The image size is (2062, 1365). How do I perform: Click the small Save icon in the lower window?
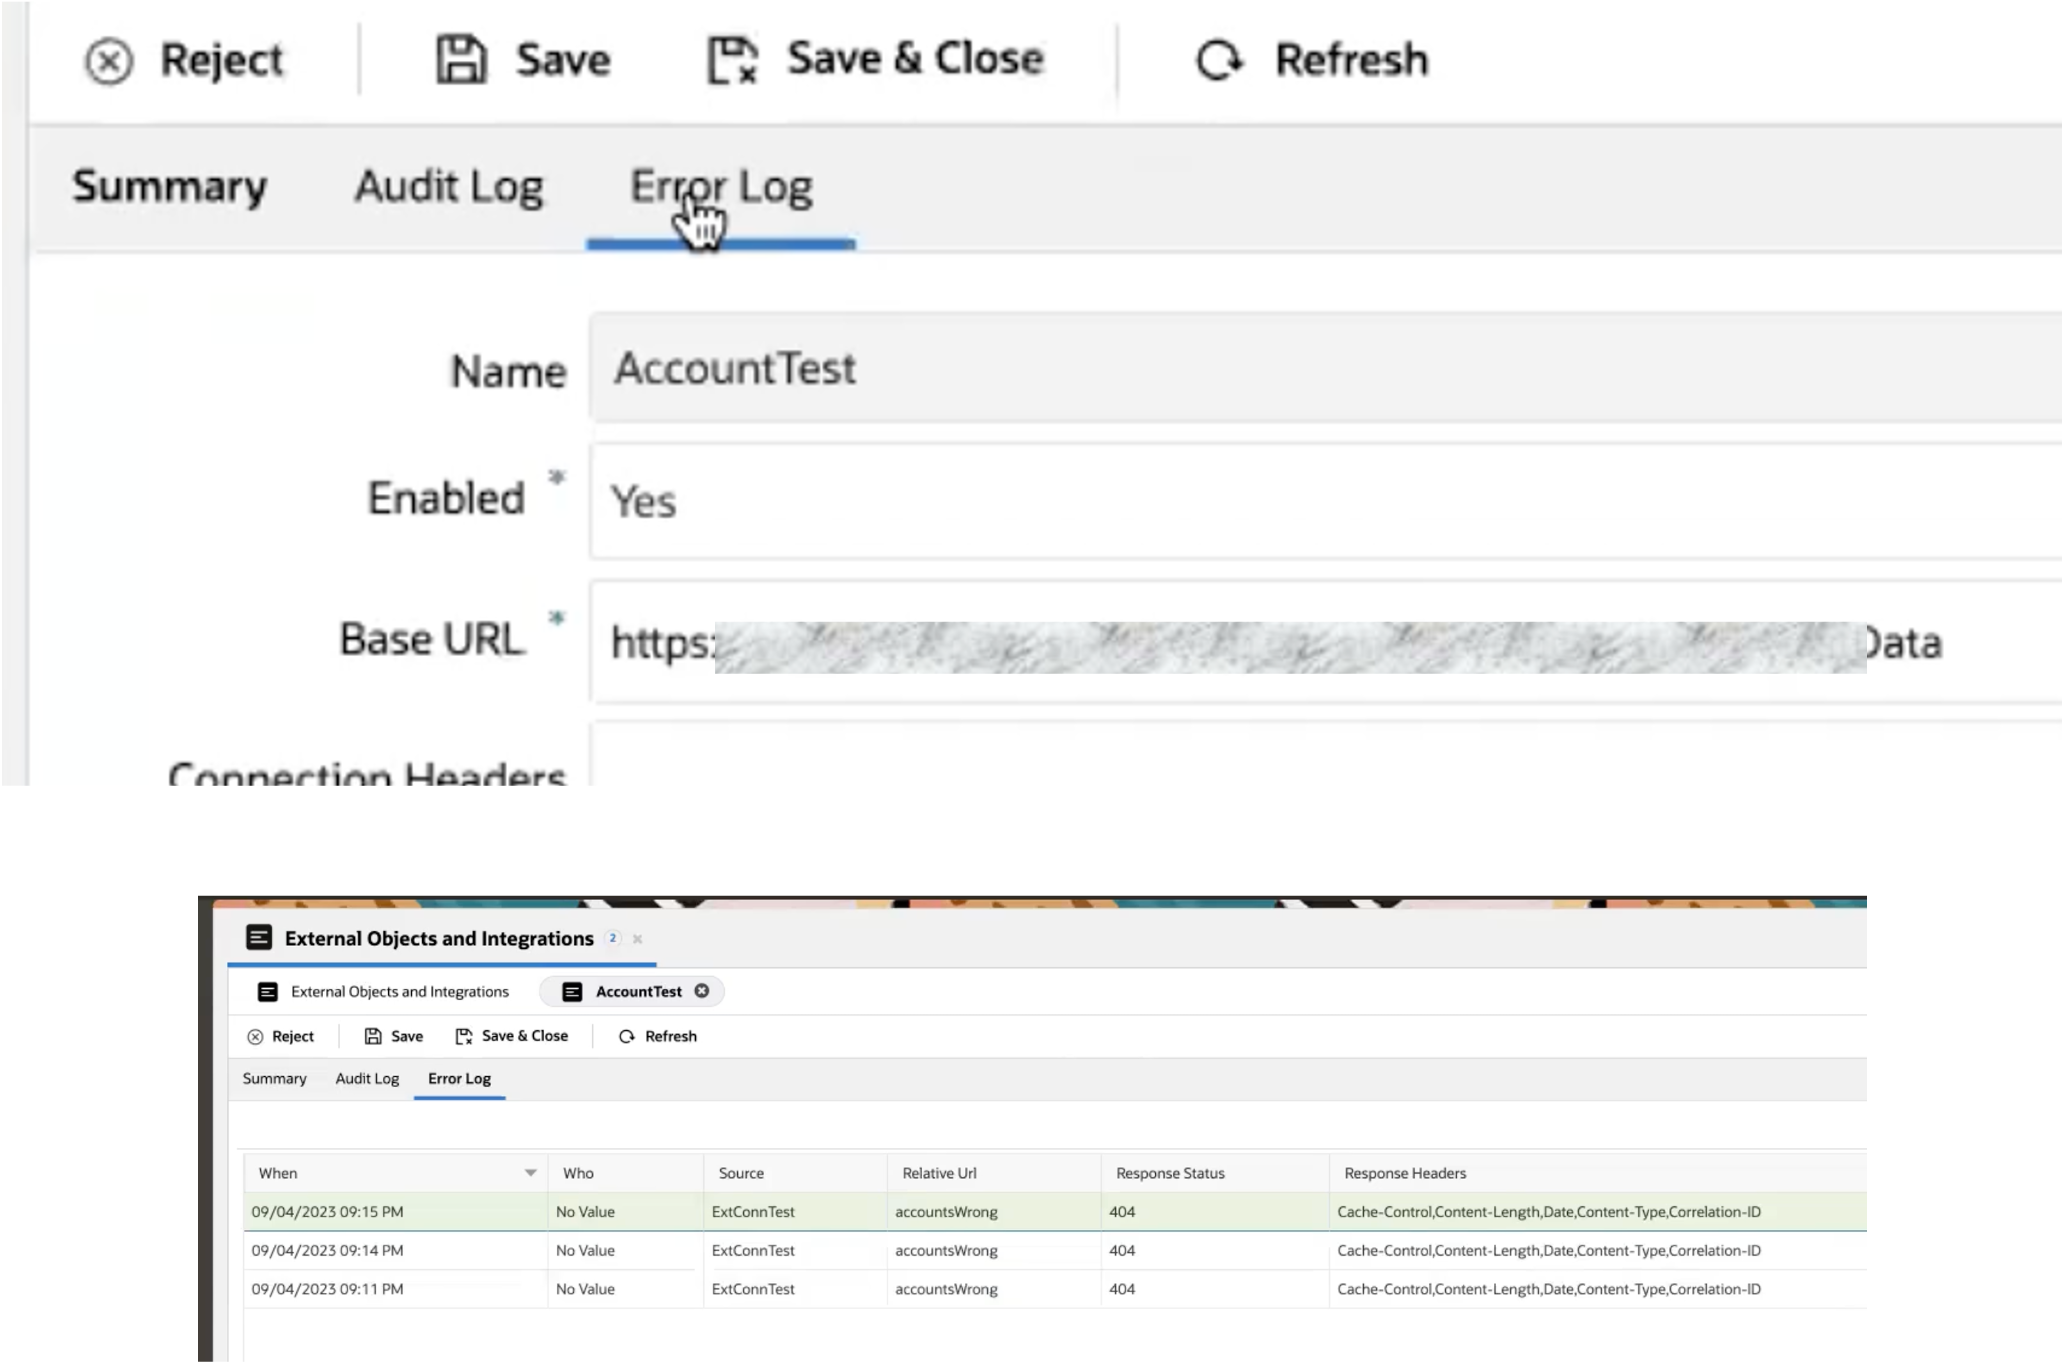373,1037
